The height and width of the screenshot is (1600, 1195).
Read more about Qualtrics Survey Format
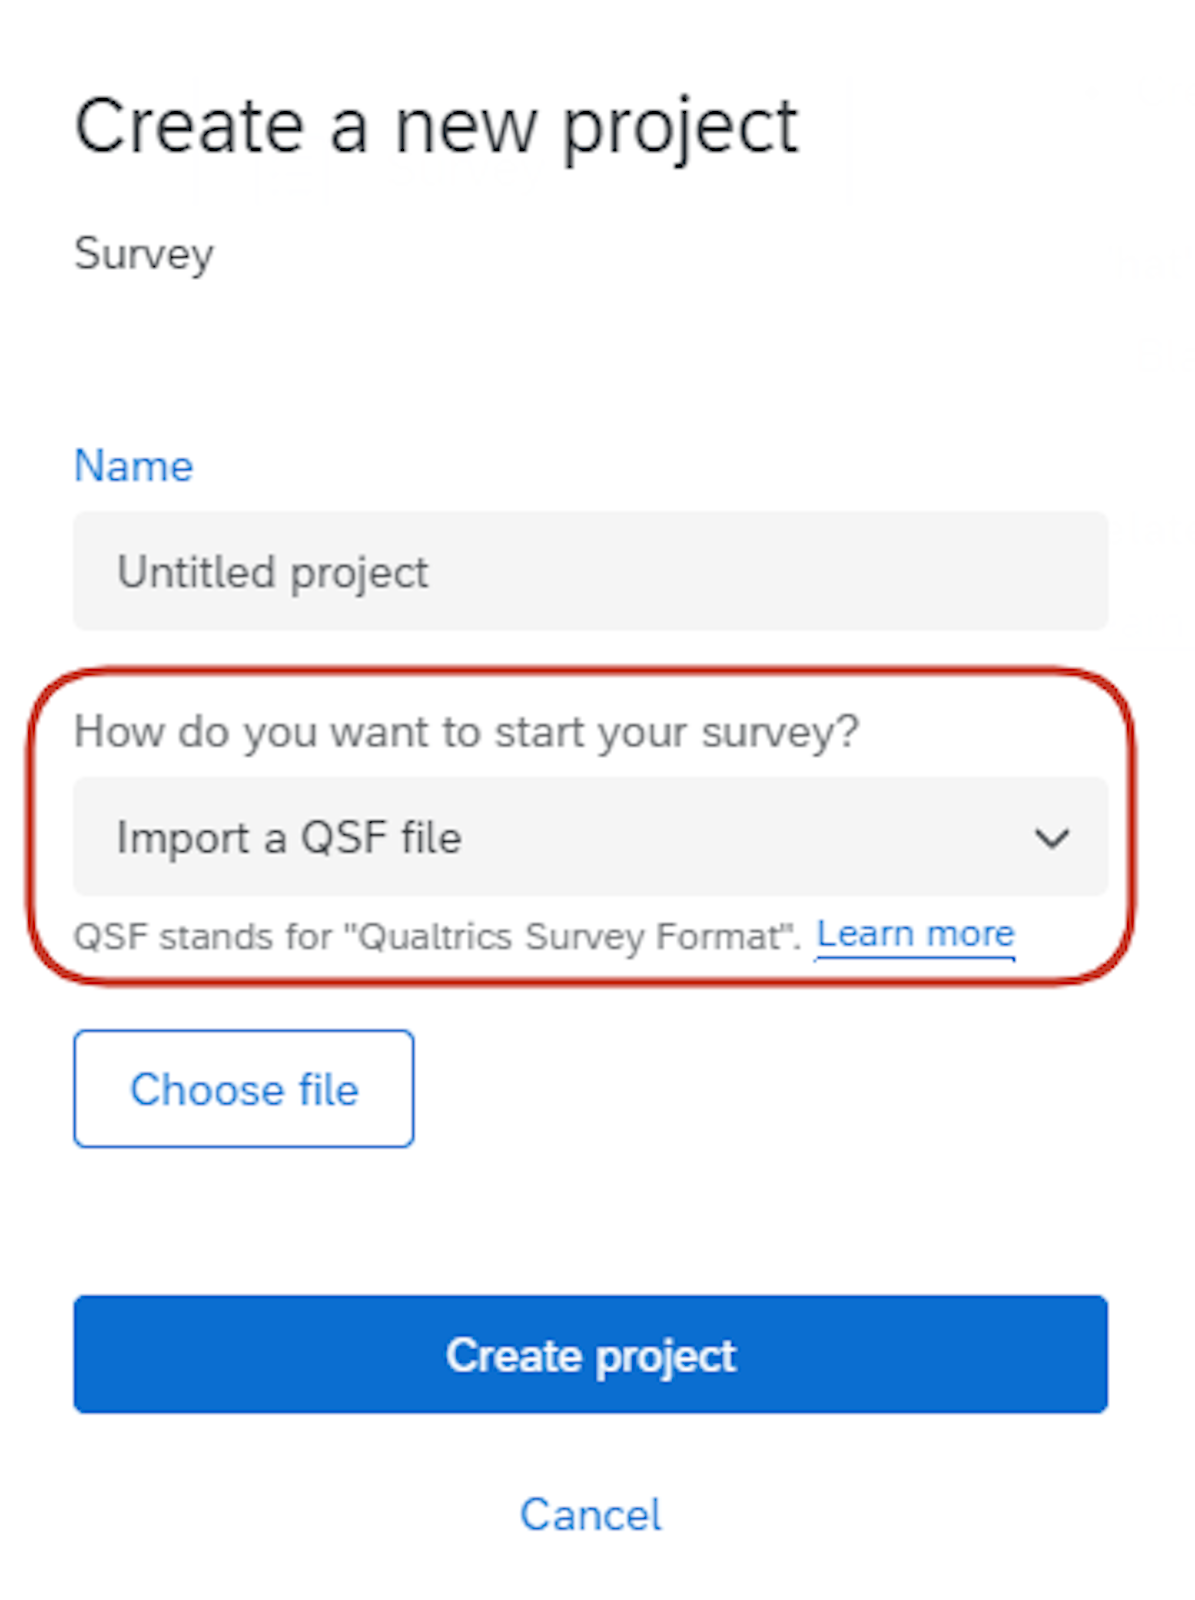pos(915,935)
